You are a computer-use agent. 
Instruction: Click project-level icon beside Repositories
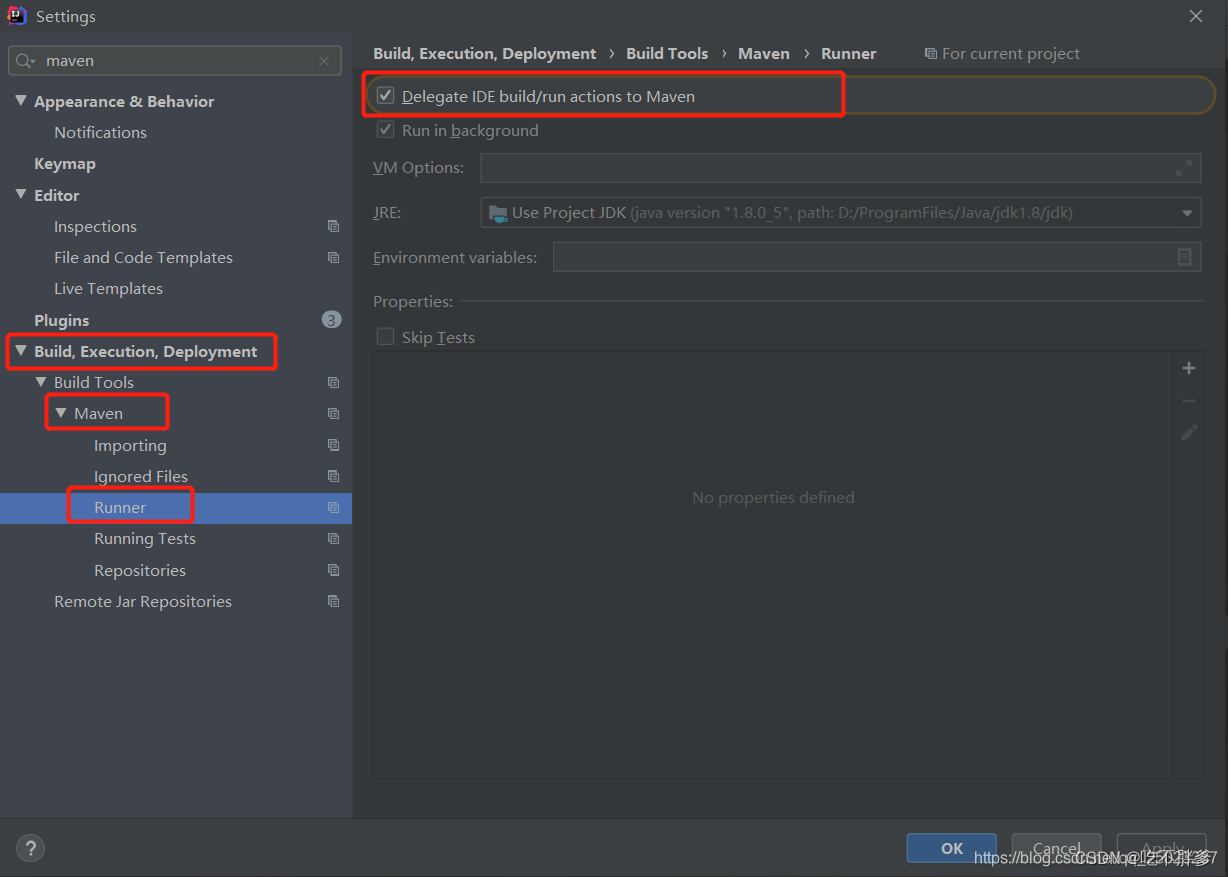click(x=334, y=571)
